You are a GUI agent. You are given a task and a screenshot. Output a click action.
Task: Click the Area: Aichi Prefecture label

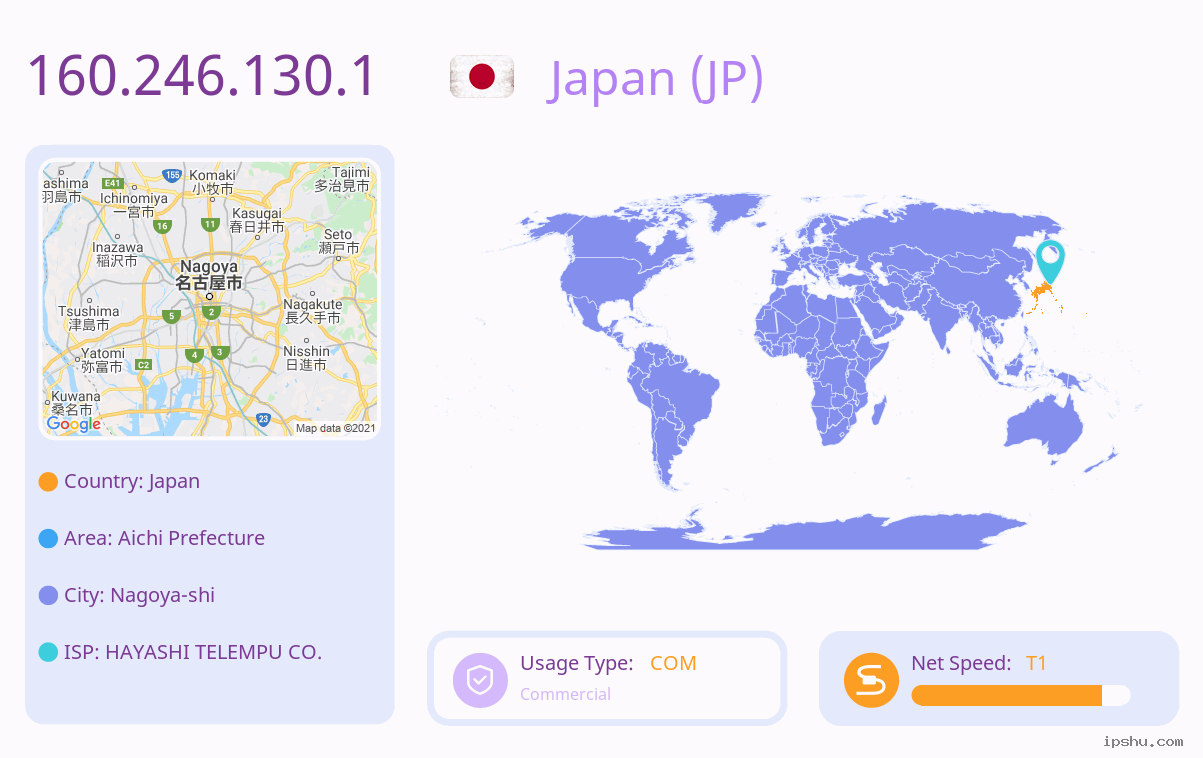point(164,538)
